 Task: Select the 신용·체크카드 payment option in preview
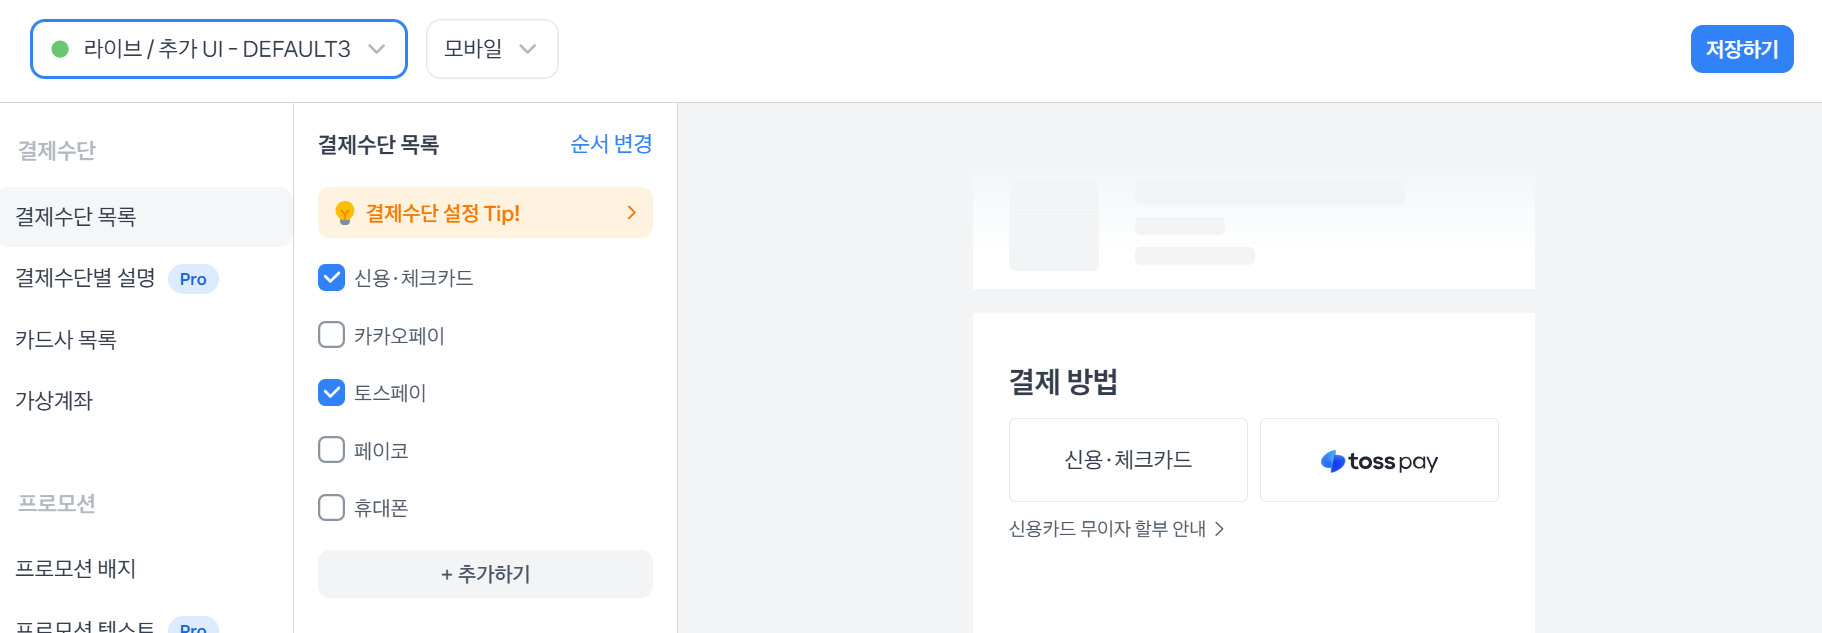[x=1128, y=460]
